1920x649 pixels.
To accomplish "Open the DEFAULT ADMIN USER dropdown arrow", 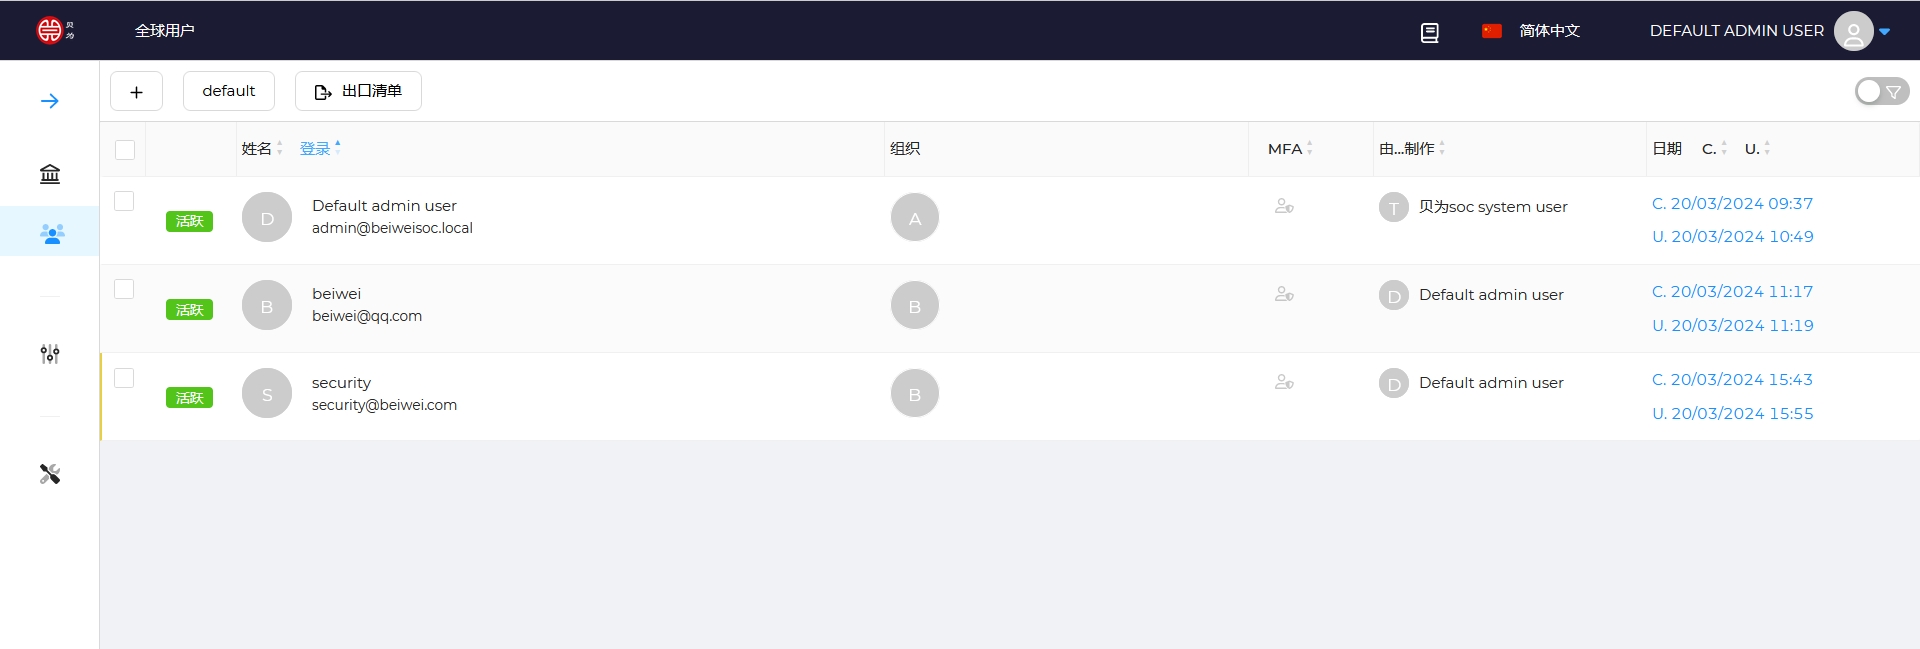I will pyautogui.click(x=1885, y=32).
